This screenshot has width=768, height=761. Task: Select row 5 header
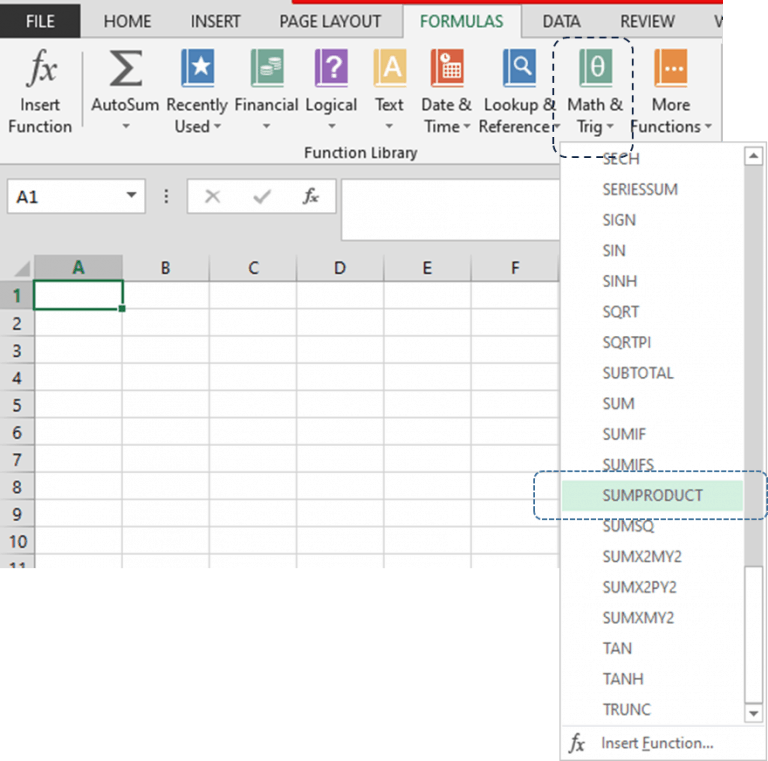(17, 405)
